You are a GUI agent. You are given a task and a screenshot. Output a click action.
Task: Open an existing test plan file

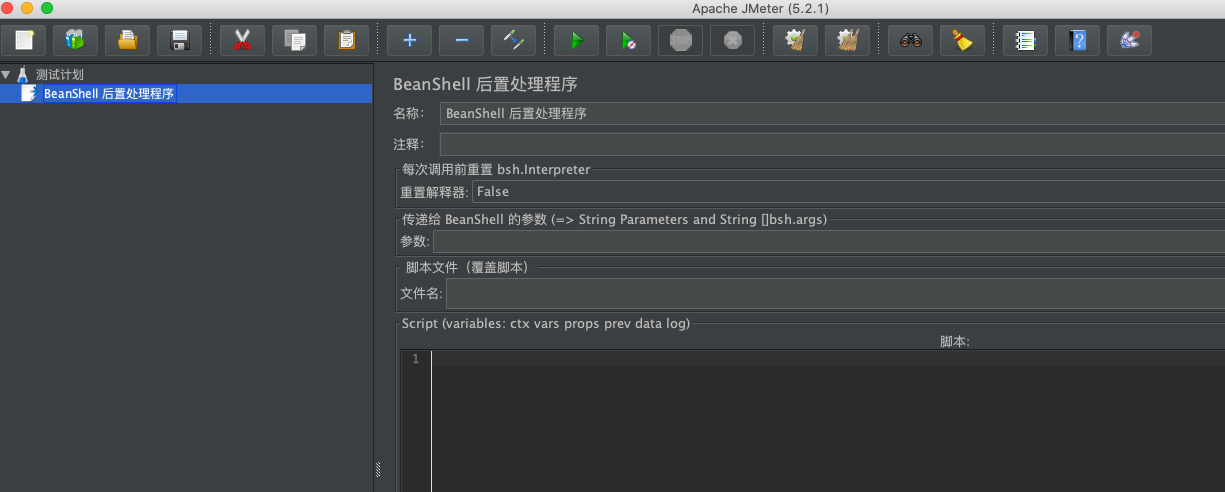pyautogui.click(x=127, y=40)
